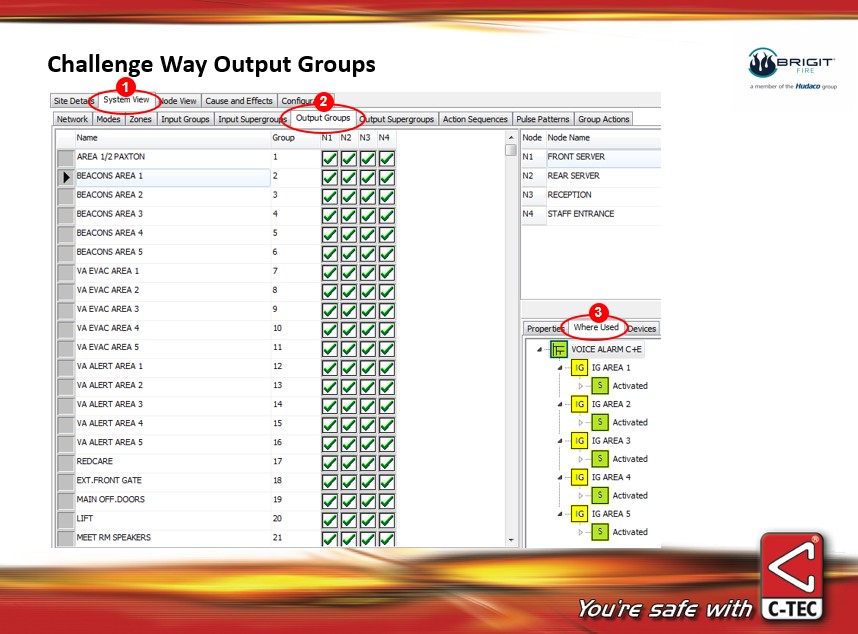Click the output groups list scroll-down arrow
Viewport: 858px width, 634px height.
tap(511, 540)
